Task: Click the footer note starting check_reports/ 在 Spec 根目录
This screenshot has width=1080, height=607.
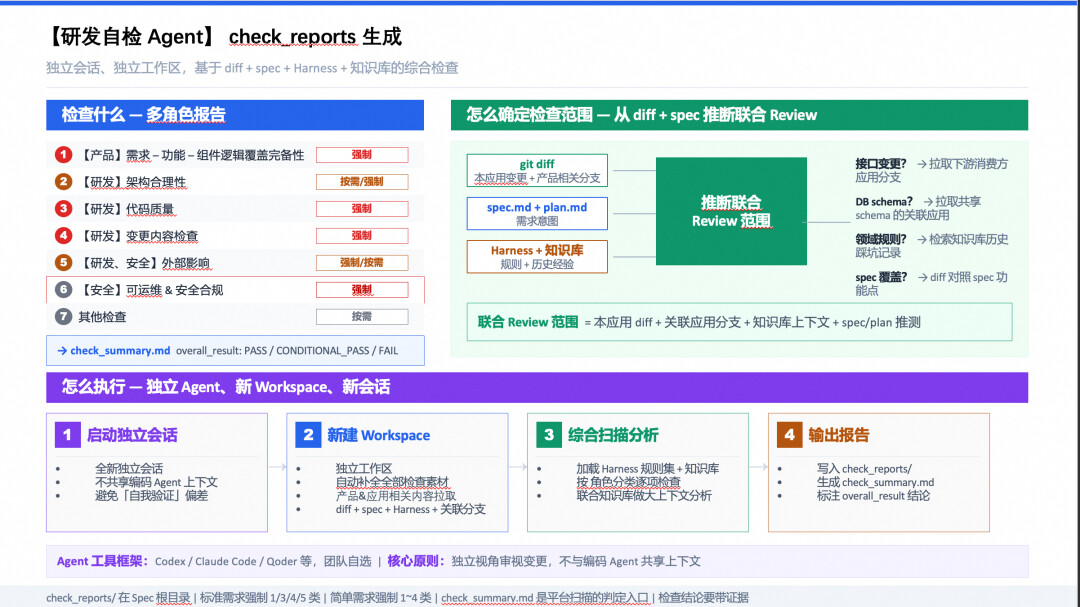Action: pos(397,597)
